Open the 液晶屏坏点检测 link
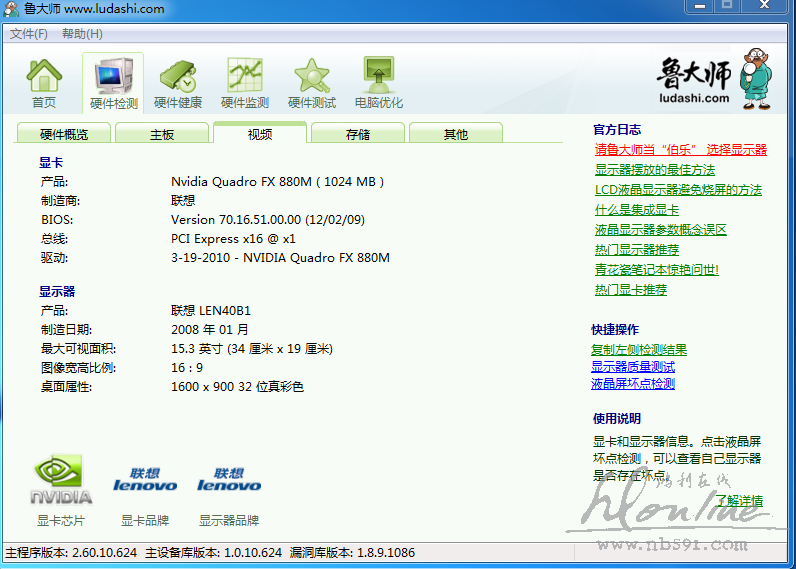Image resolution: width=796 pixels, height=569 pixels. pyautogui.click(x=633, y=384)
